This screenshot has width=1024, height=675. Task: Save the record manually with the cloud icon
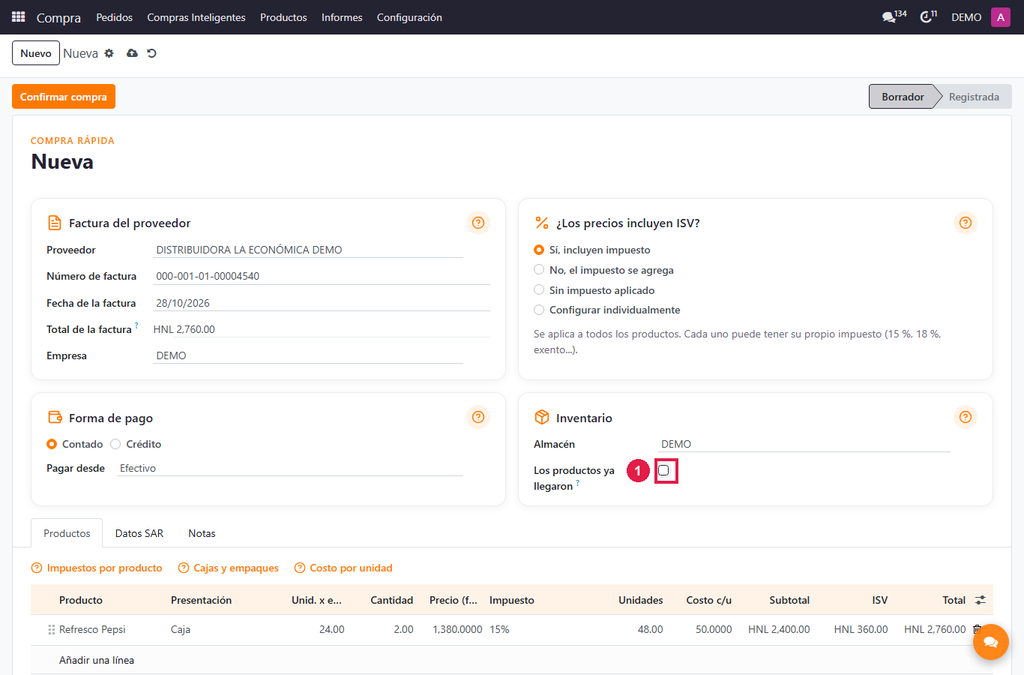click(132, 54)
